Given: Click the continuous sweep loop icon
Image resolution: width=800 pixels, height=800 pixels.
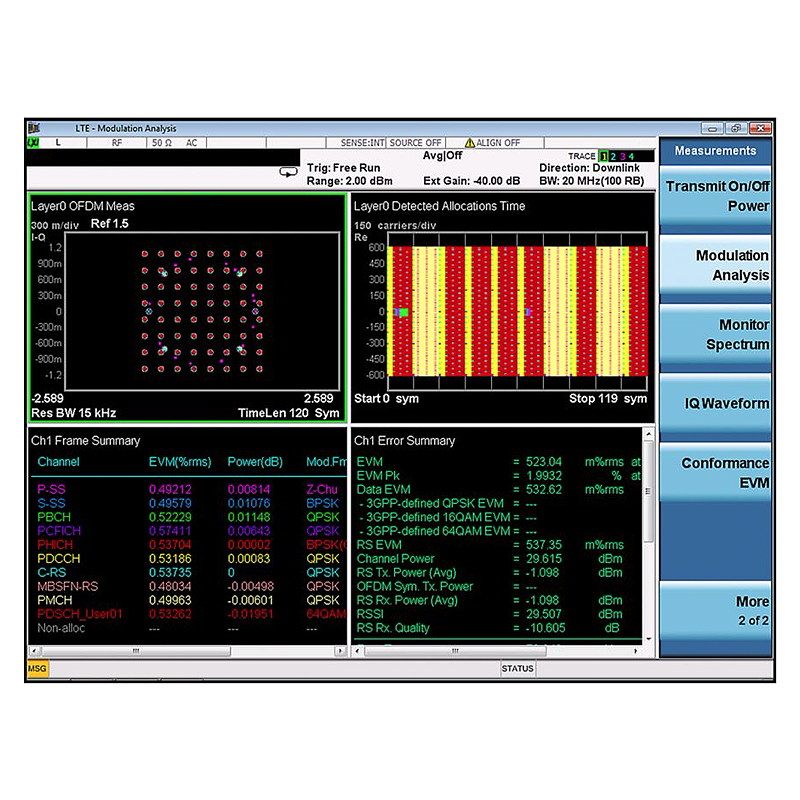Looking at the screenshot, I should [x=288, y=172].
